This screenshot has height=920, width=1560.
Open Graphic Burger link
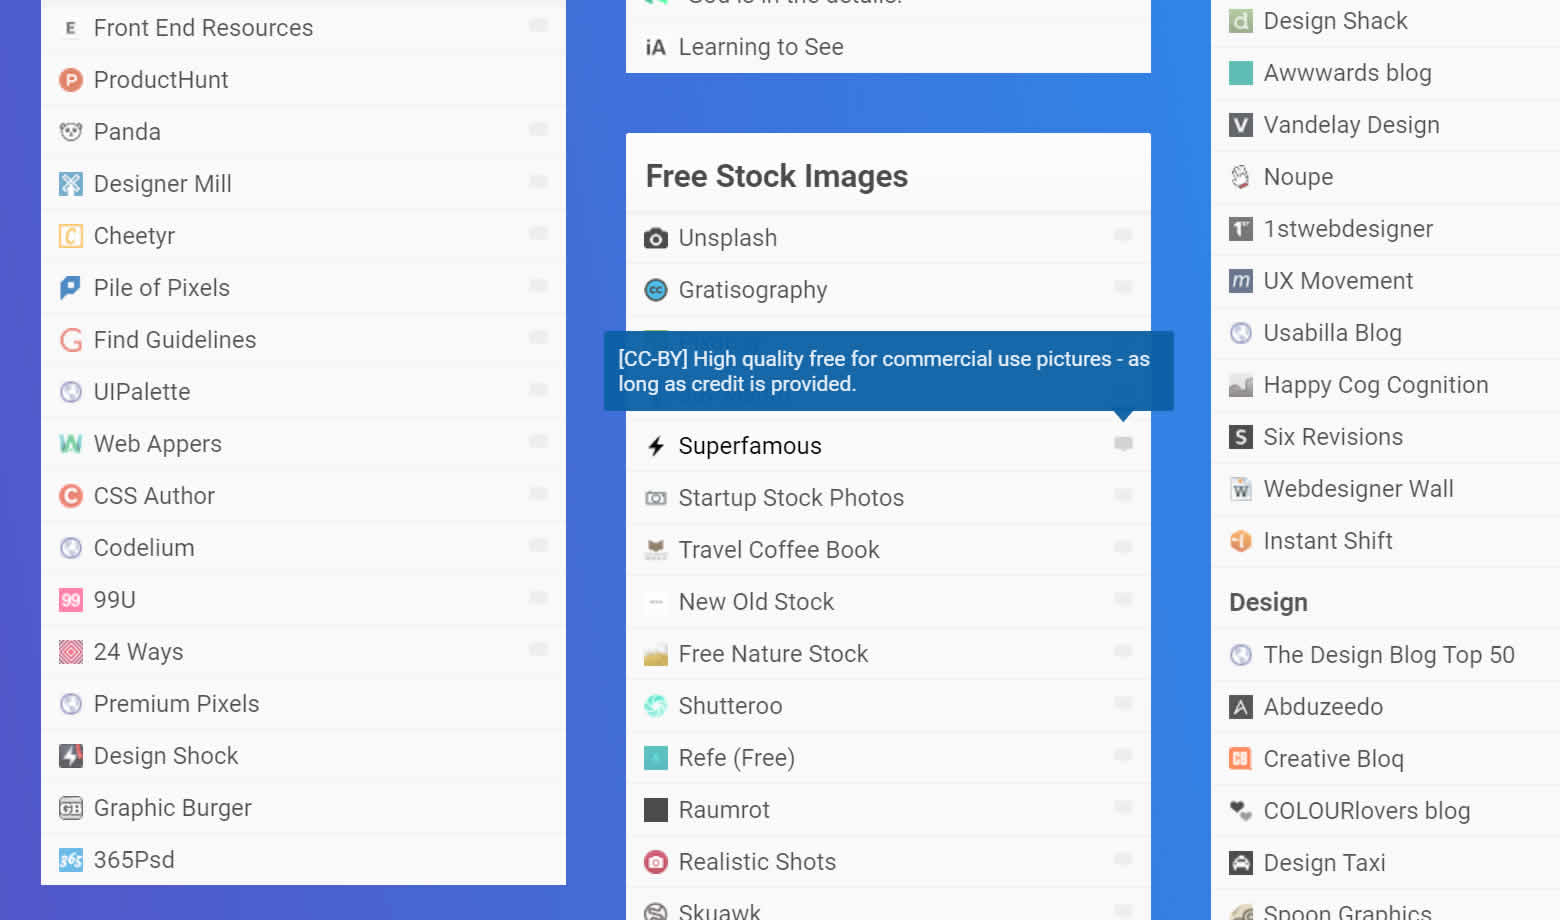click(x=172, y=808)
